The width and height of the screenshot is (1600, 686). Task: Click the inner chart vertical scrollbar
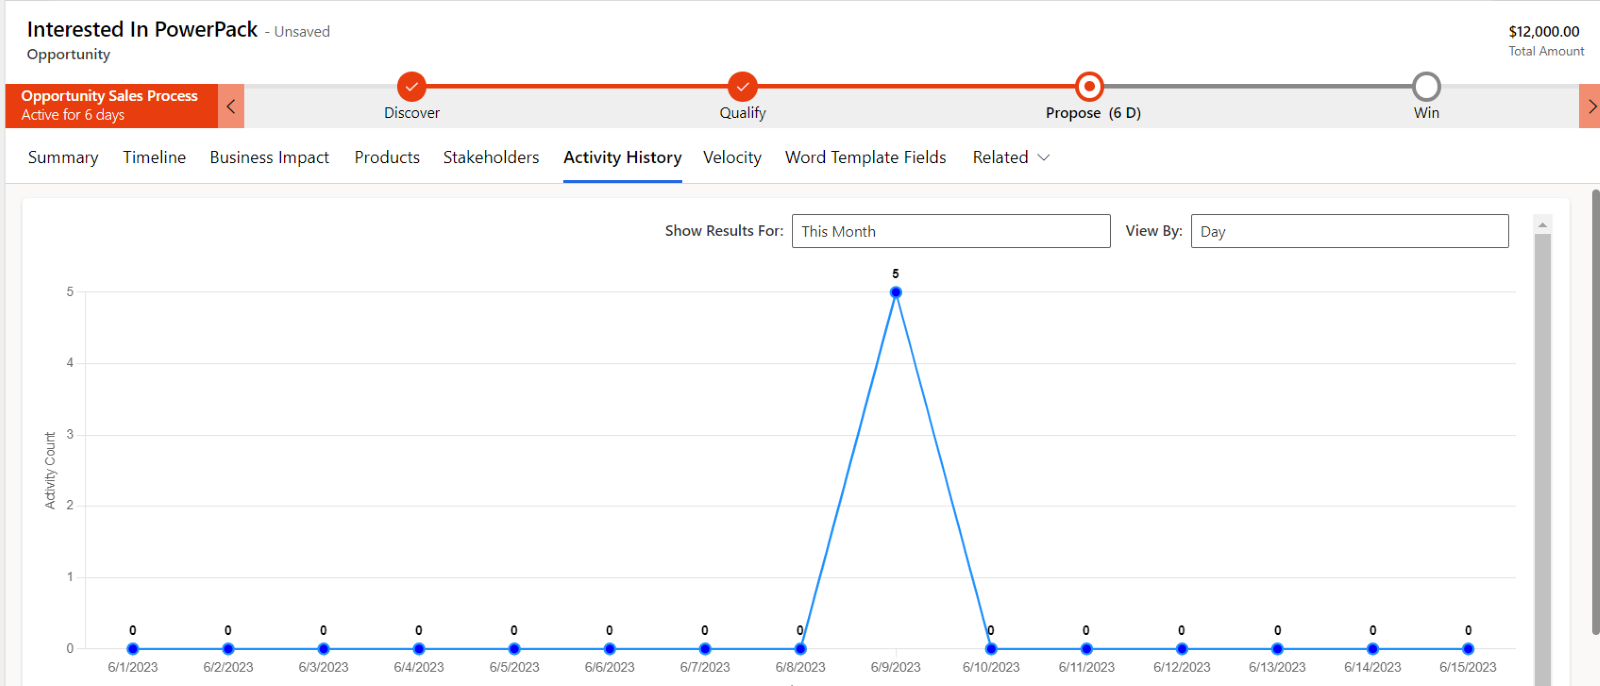tap(1542, 460)
